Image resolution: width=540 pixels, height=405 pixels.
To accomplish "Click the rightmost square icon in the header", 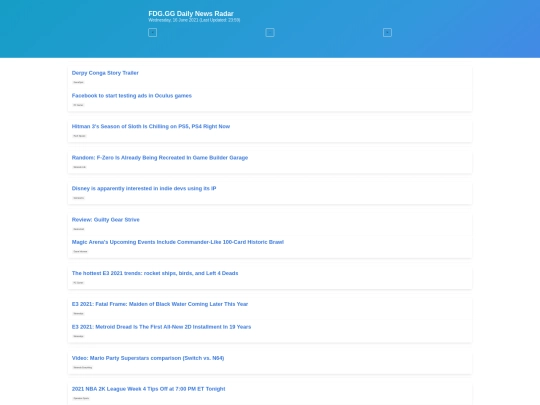I will [x=387, y=33].
